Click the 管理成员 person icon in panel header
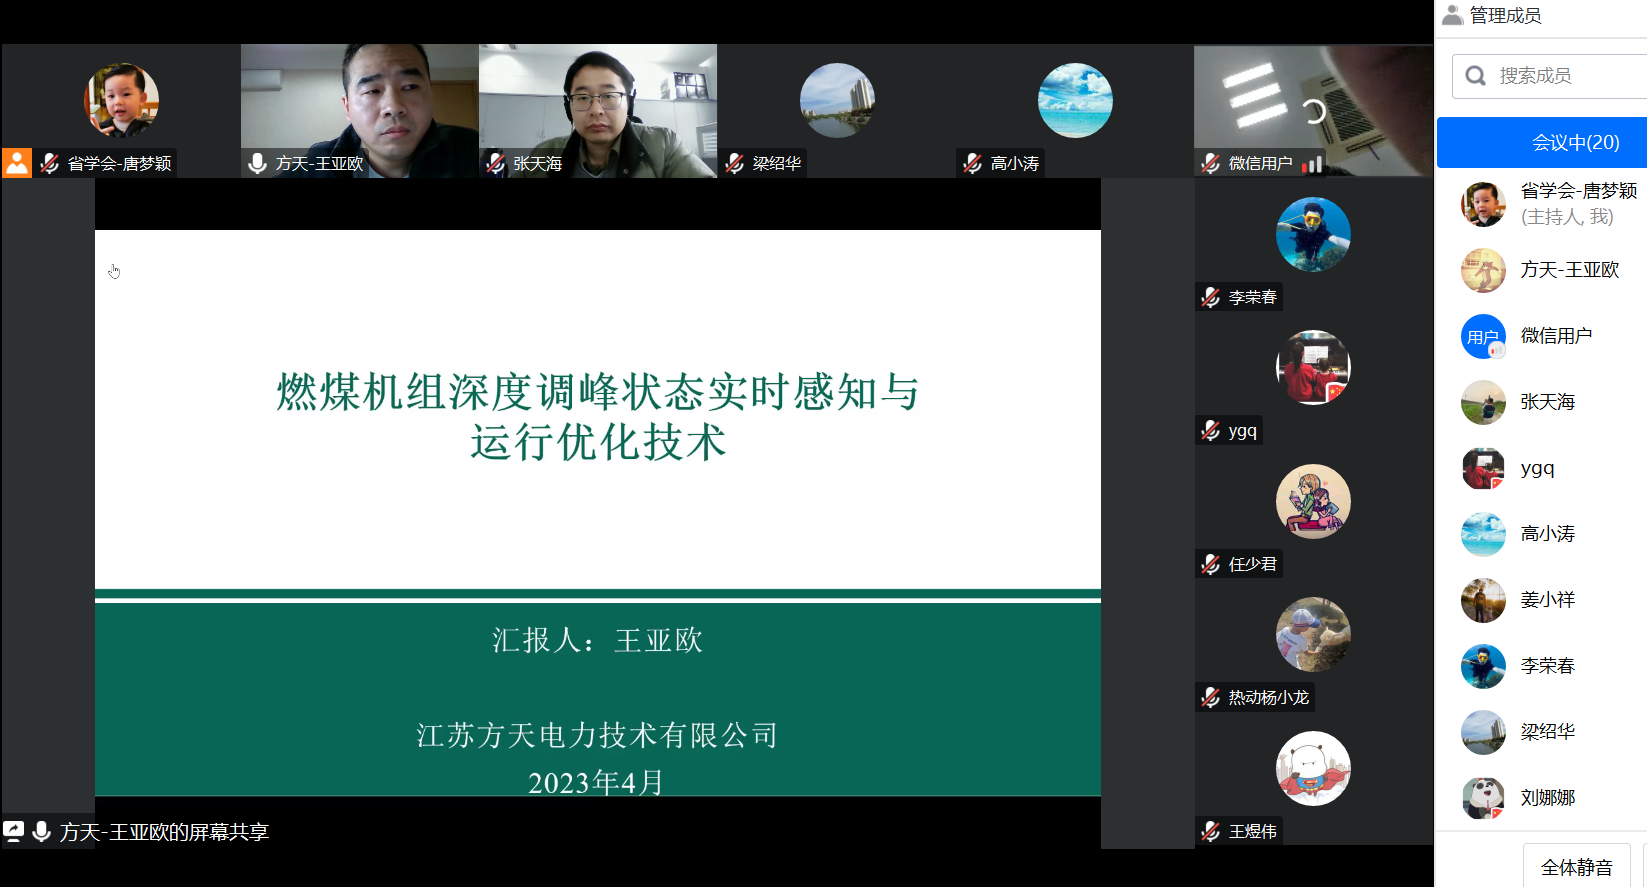Viewport: 1647px width, 887px height. (1452, 15)
